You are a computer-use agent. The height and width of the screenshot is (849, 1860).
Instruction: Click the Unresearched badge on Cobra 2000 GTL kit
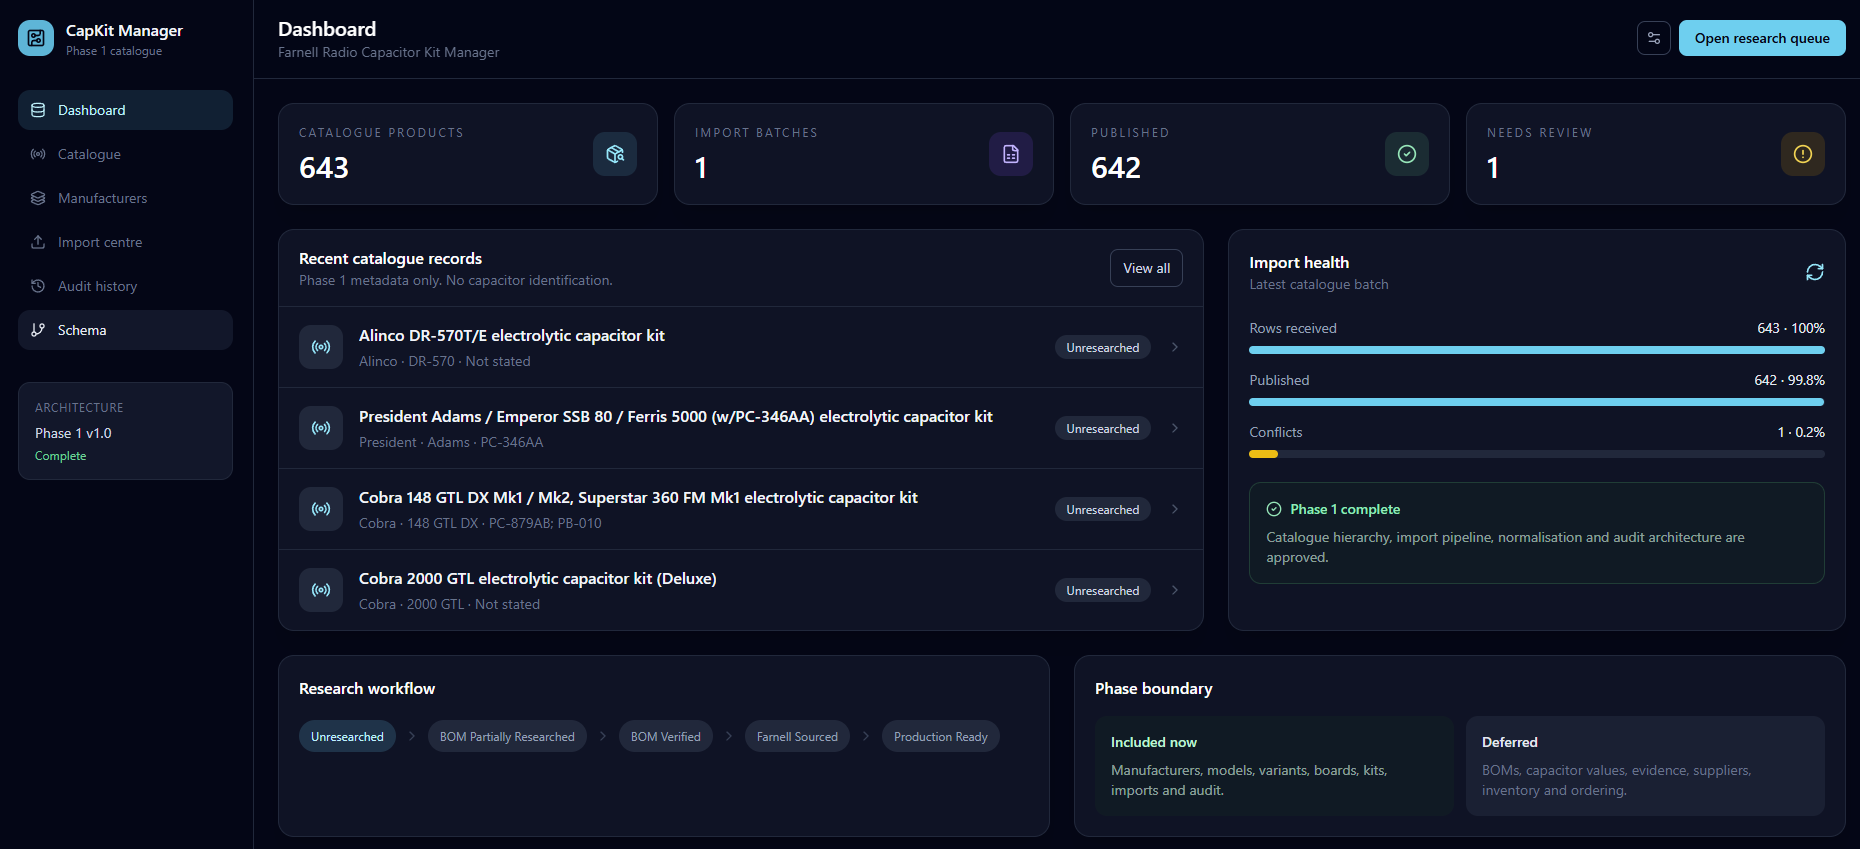tap(1103, 590)
